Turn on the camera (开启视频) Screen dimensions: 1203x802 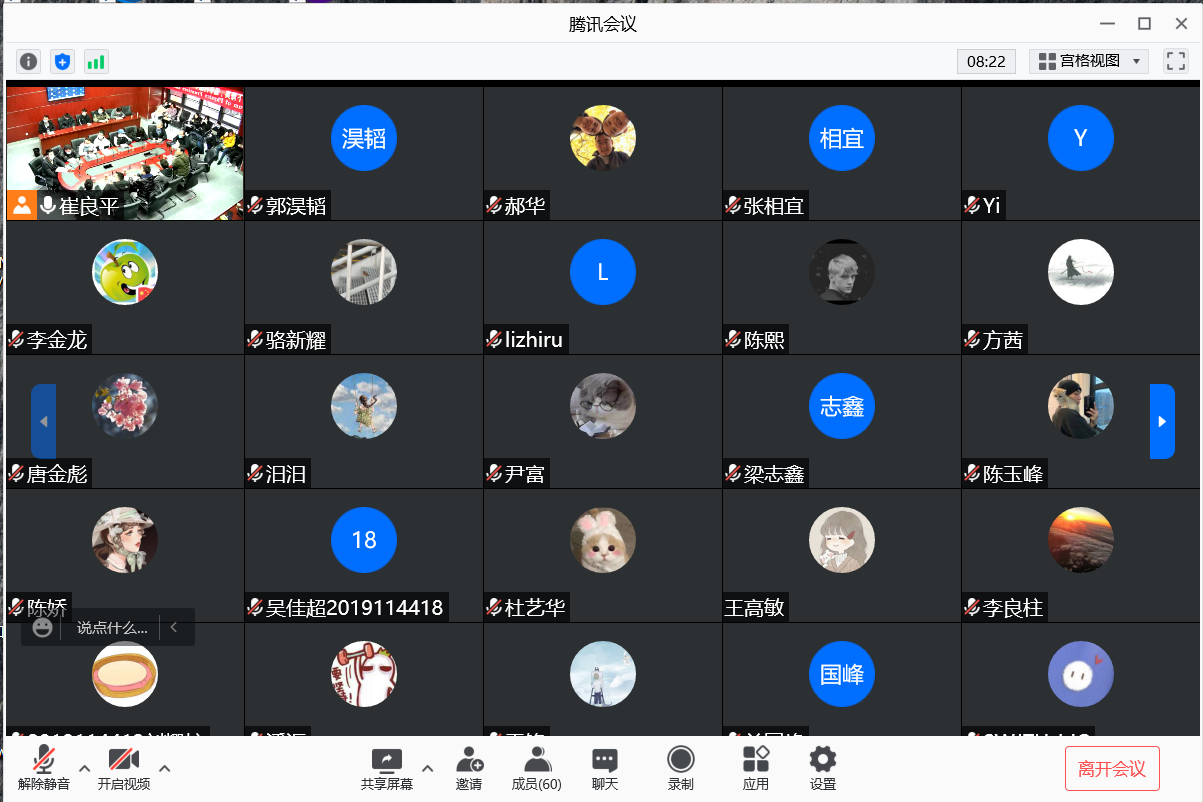coord(124,768)
